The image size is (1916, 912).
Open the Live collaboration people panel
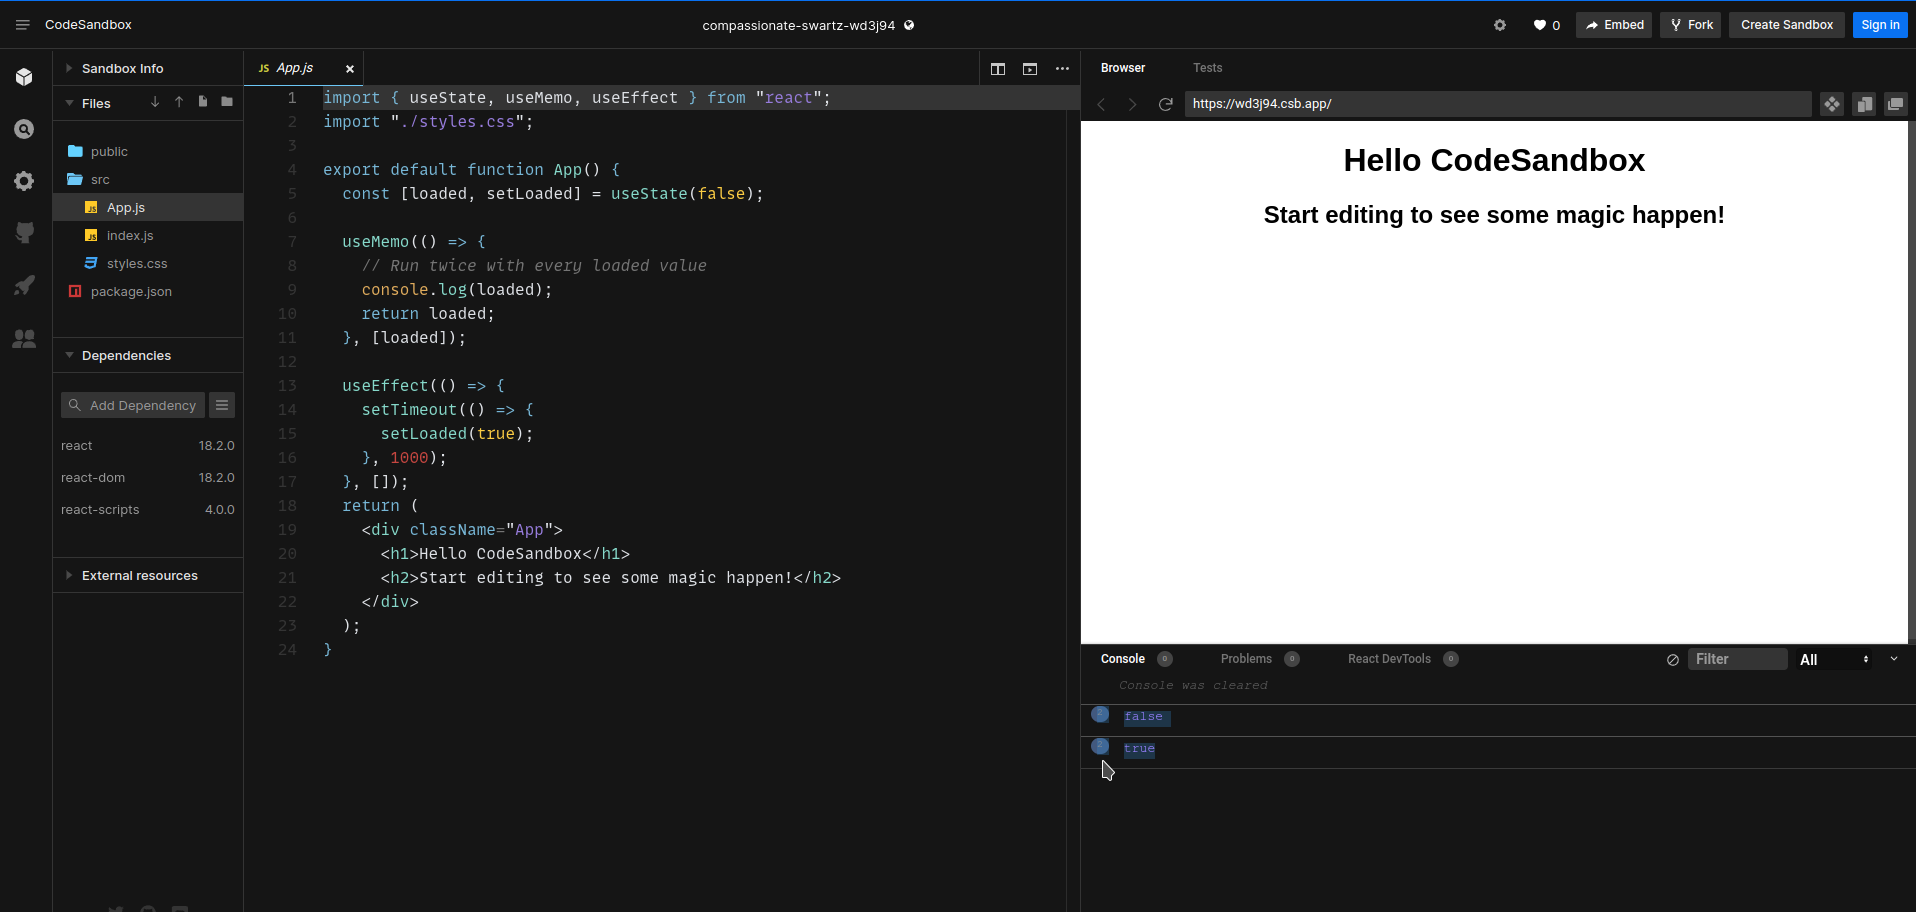(24, 339)
